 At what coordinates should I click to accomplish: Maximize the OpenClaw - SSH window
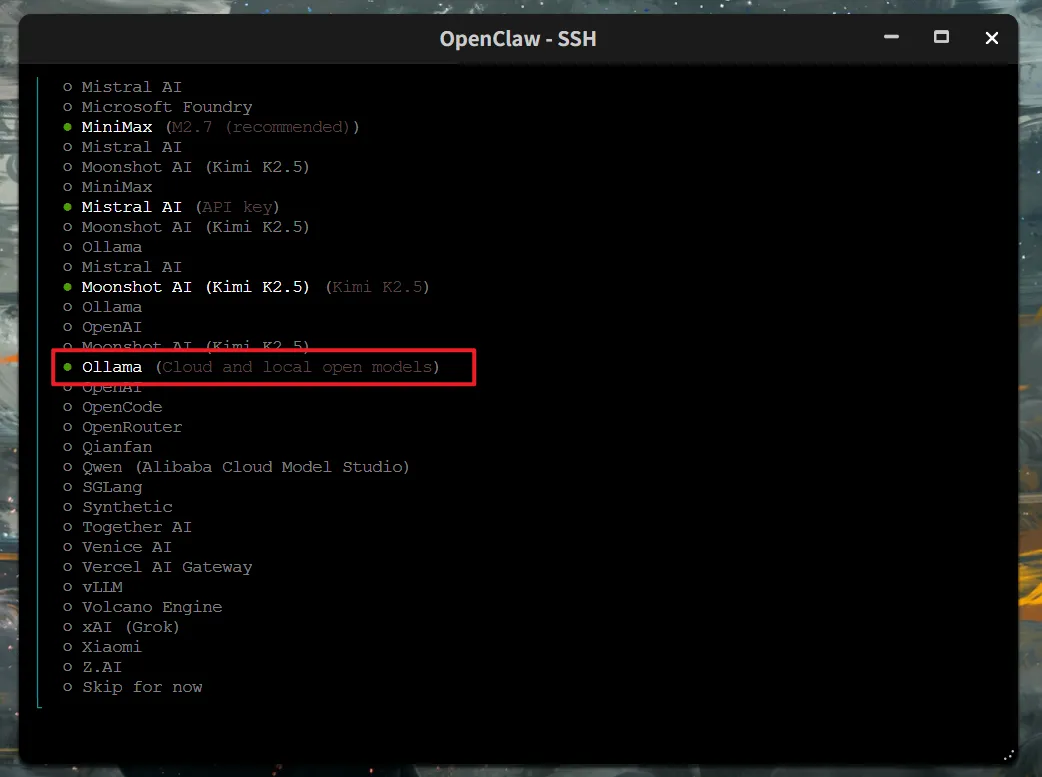(941, 37)
